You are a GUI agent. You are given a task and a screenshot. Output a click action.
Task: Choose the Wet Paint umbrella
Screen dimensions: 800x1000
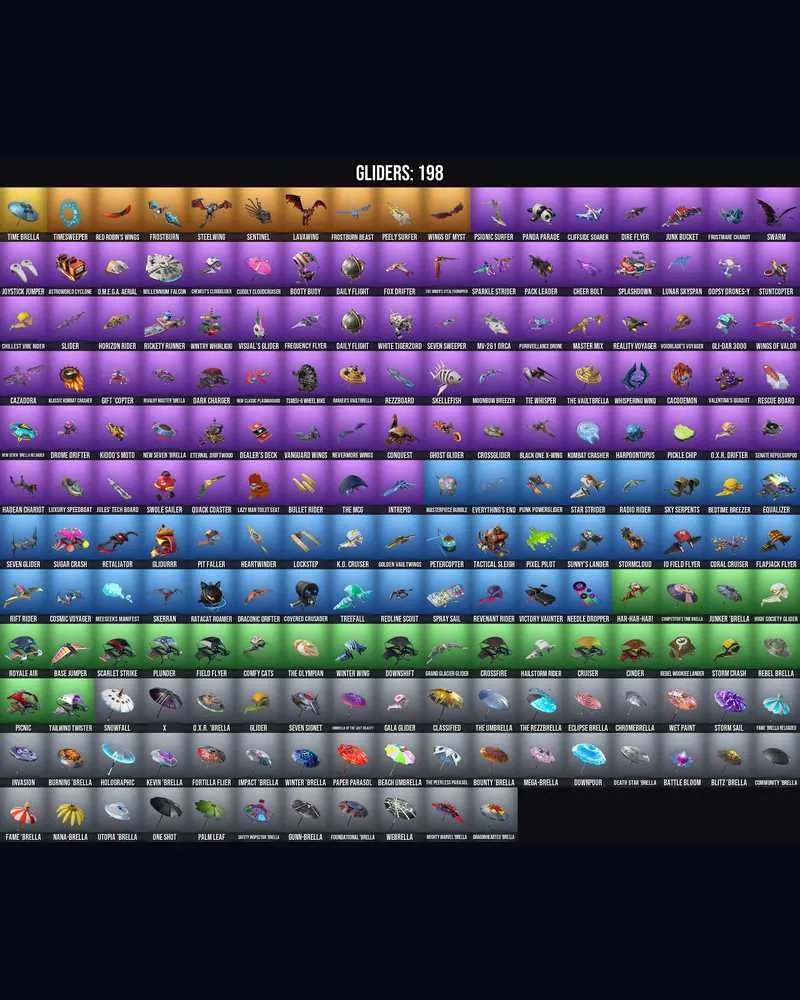[x=682, y=705]
